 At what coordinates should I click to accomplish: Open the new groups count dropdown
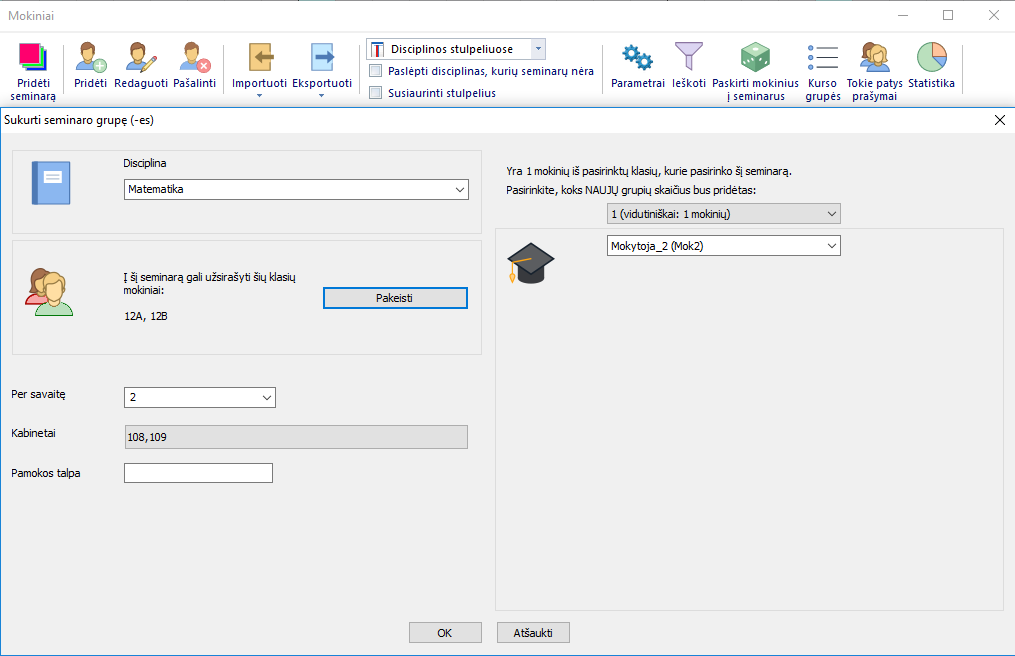[831, 213]
